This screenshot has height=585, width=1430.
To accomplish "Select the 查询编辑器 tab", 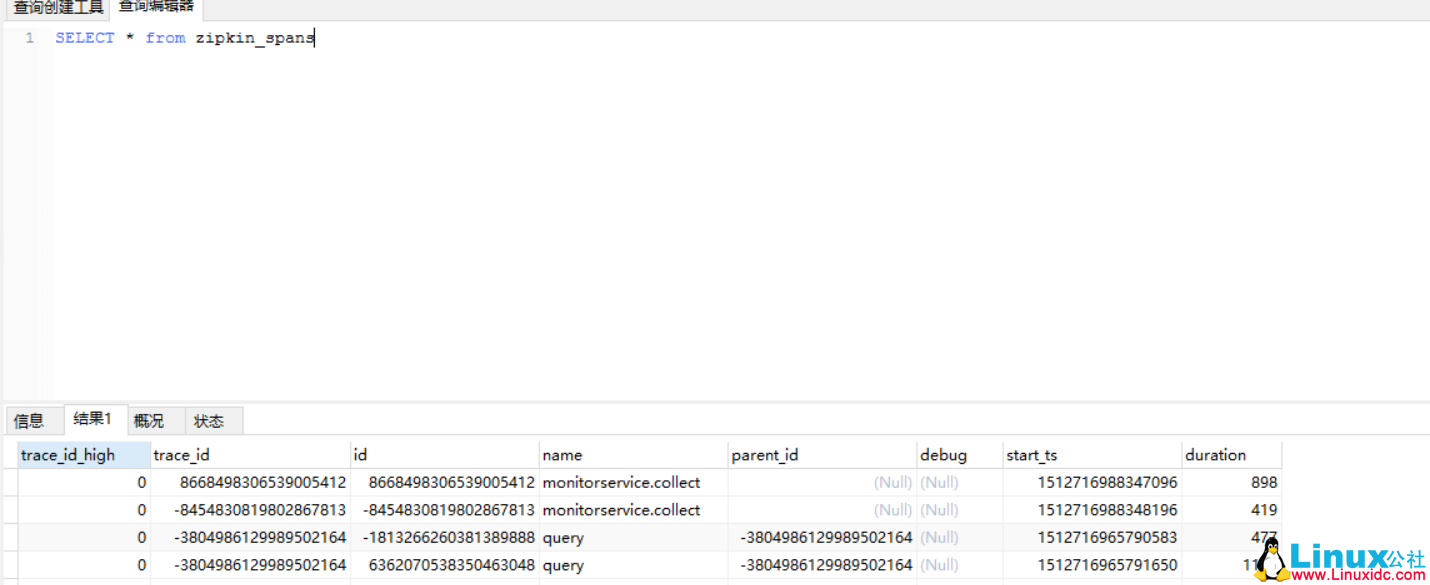I will tap(156, 5).
